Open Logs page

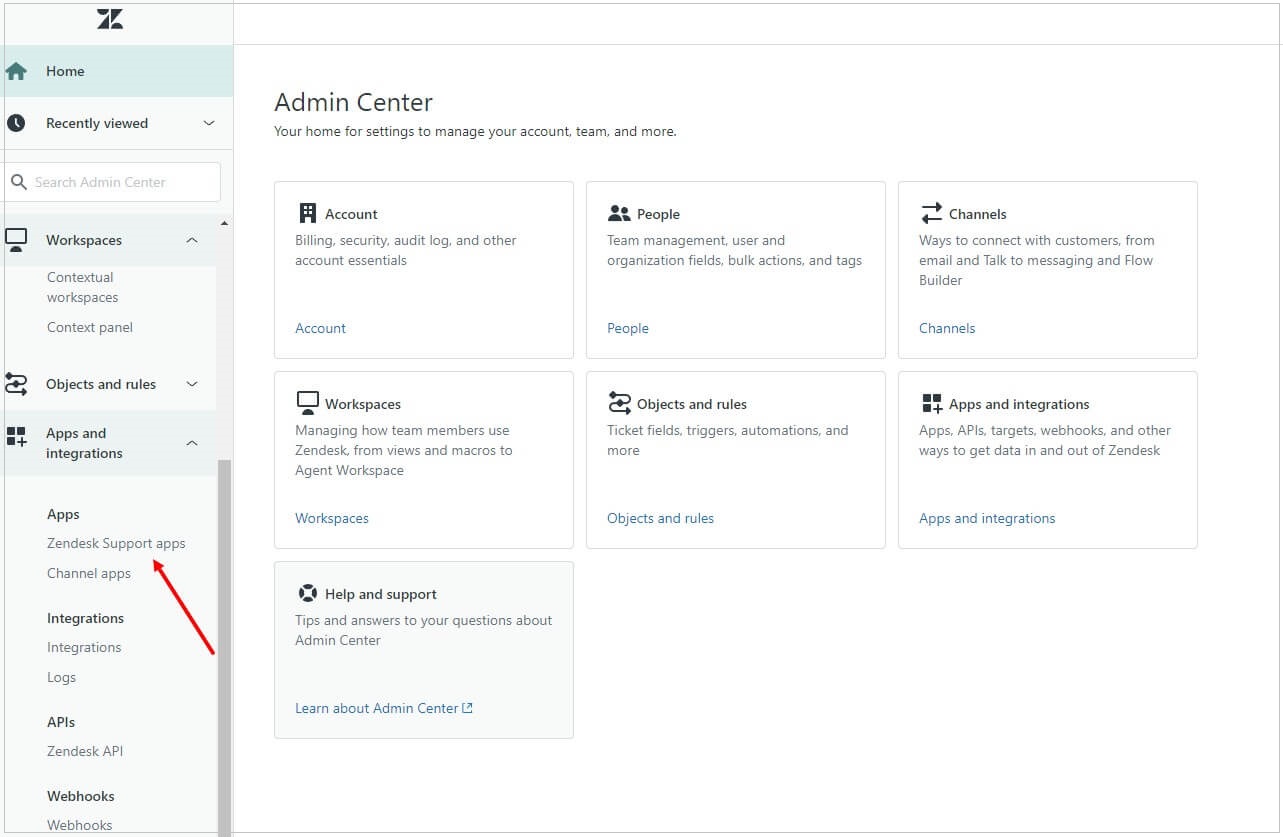61,677
